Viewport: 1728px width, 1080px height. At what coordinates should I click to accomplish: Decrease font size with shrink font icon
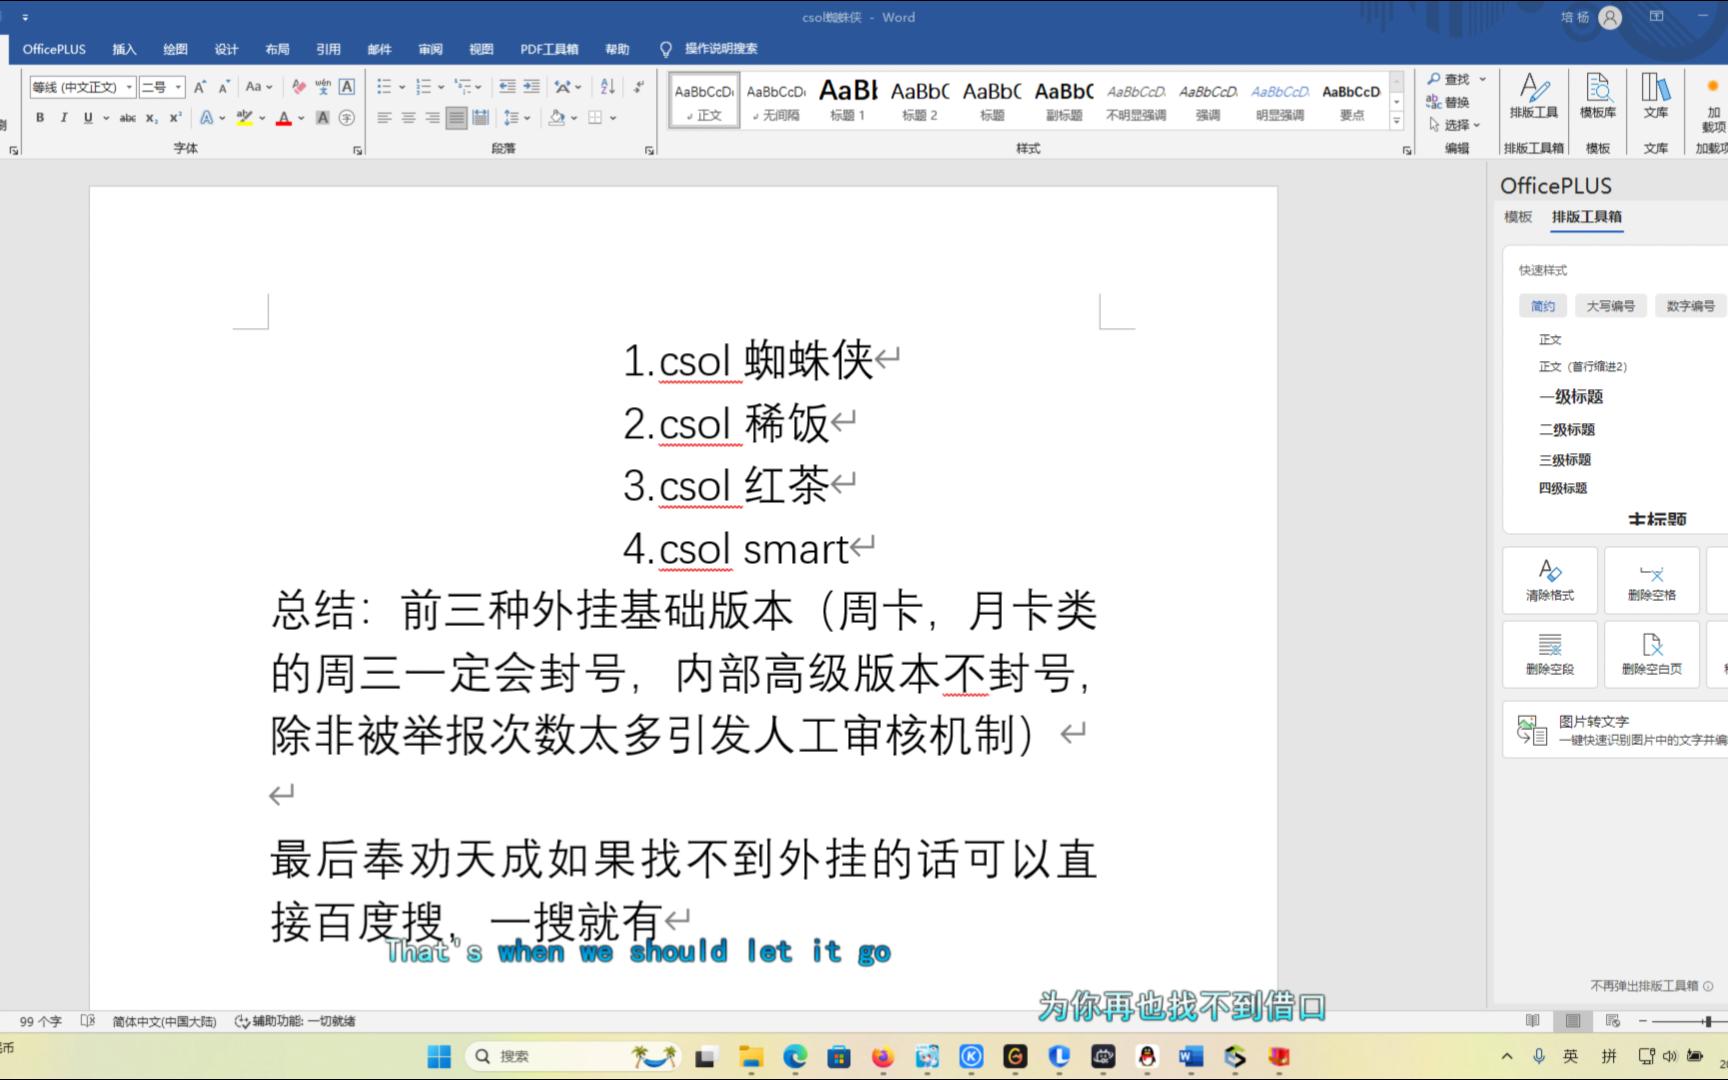224,87
